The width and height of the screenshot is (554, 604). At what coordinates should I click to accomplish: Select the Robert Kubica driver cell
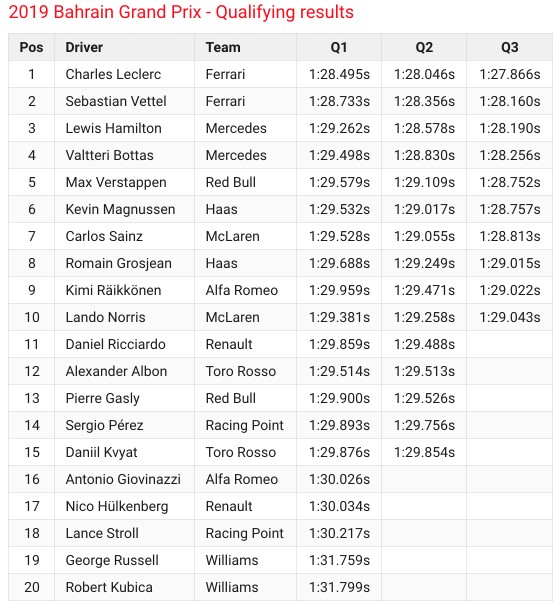point(124,587)
